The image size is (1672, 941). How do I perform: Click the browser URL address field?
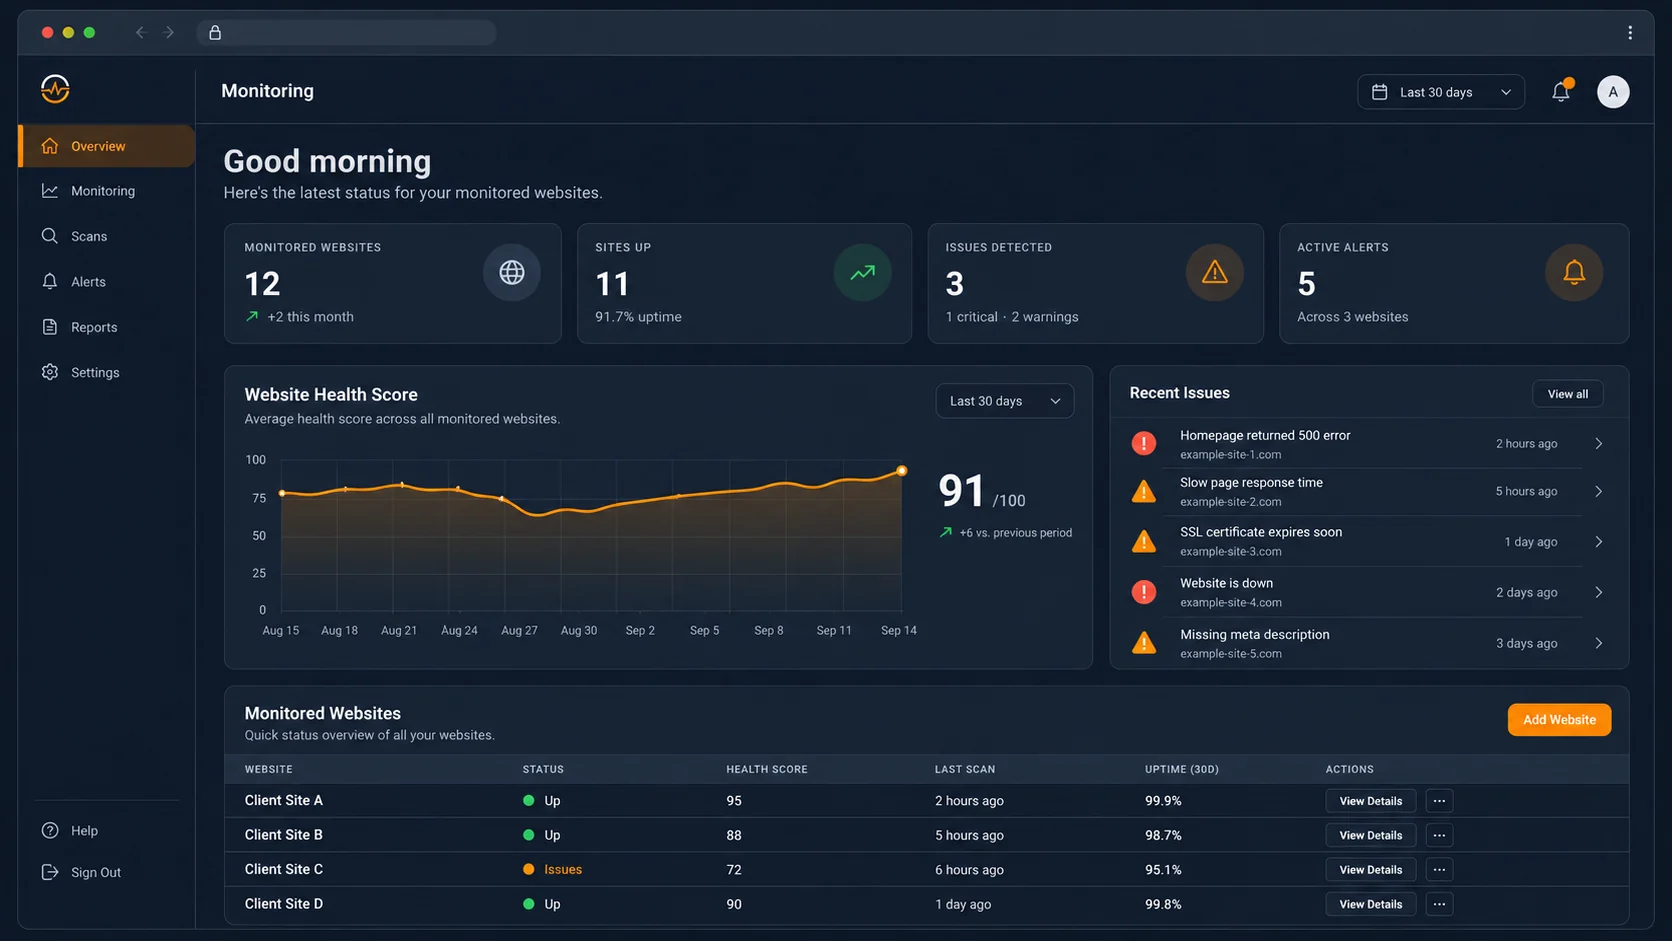(346, 33)
